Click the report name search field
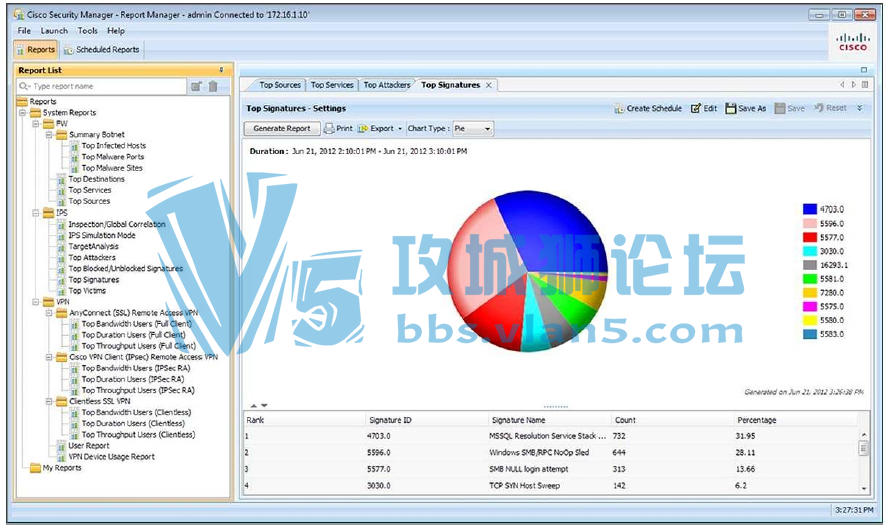Image resolution: width=891 pixels, height=529 pixels. 102,86
